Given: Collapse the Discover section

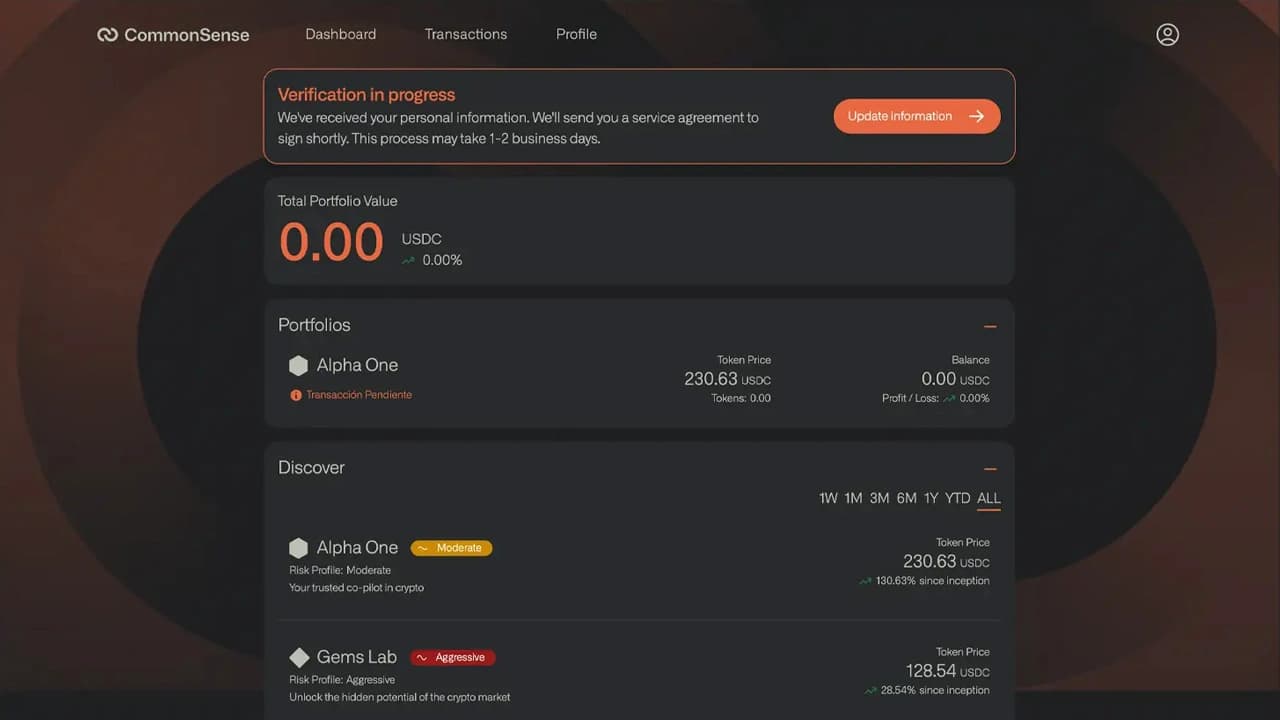Looking at the screenshot, I should point(990,469).
